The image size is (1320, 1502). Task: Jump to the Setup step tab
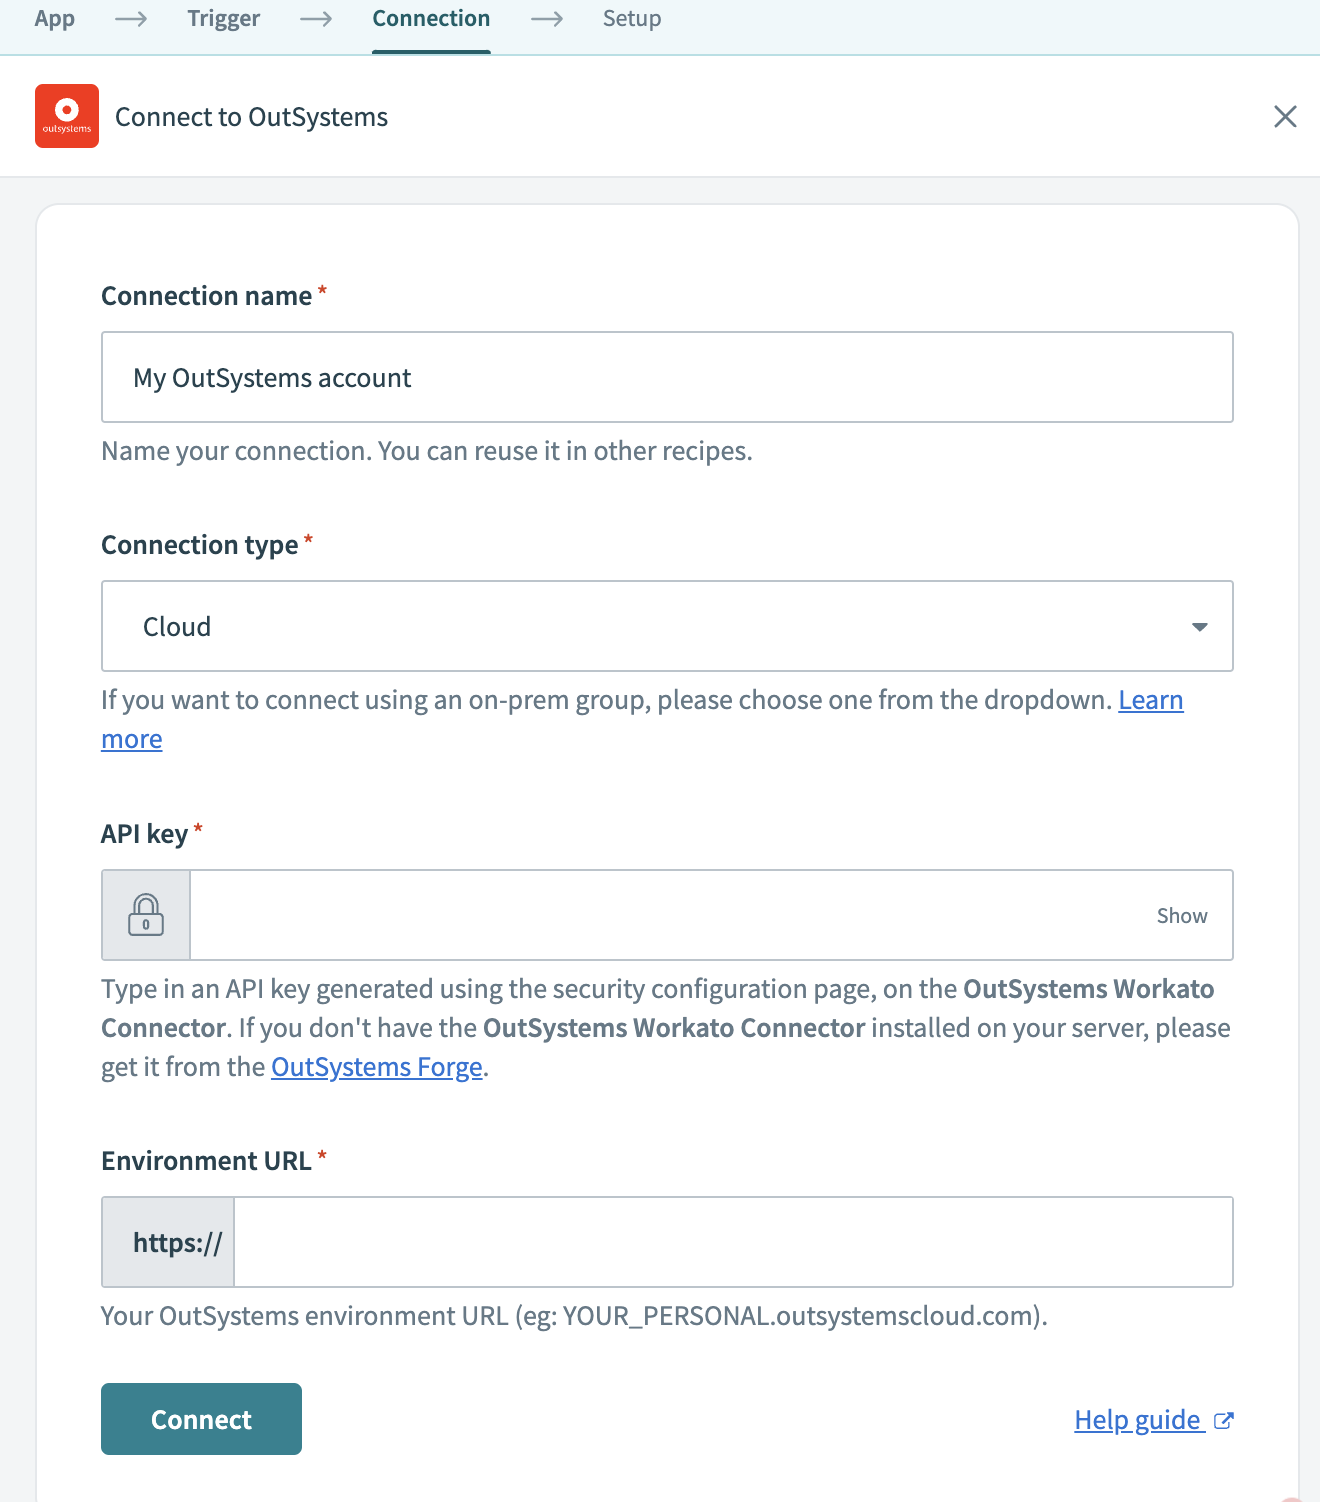[631, 19]
